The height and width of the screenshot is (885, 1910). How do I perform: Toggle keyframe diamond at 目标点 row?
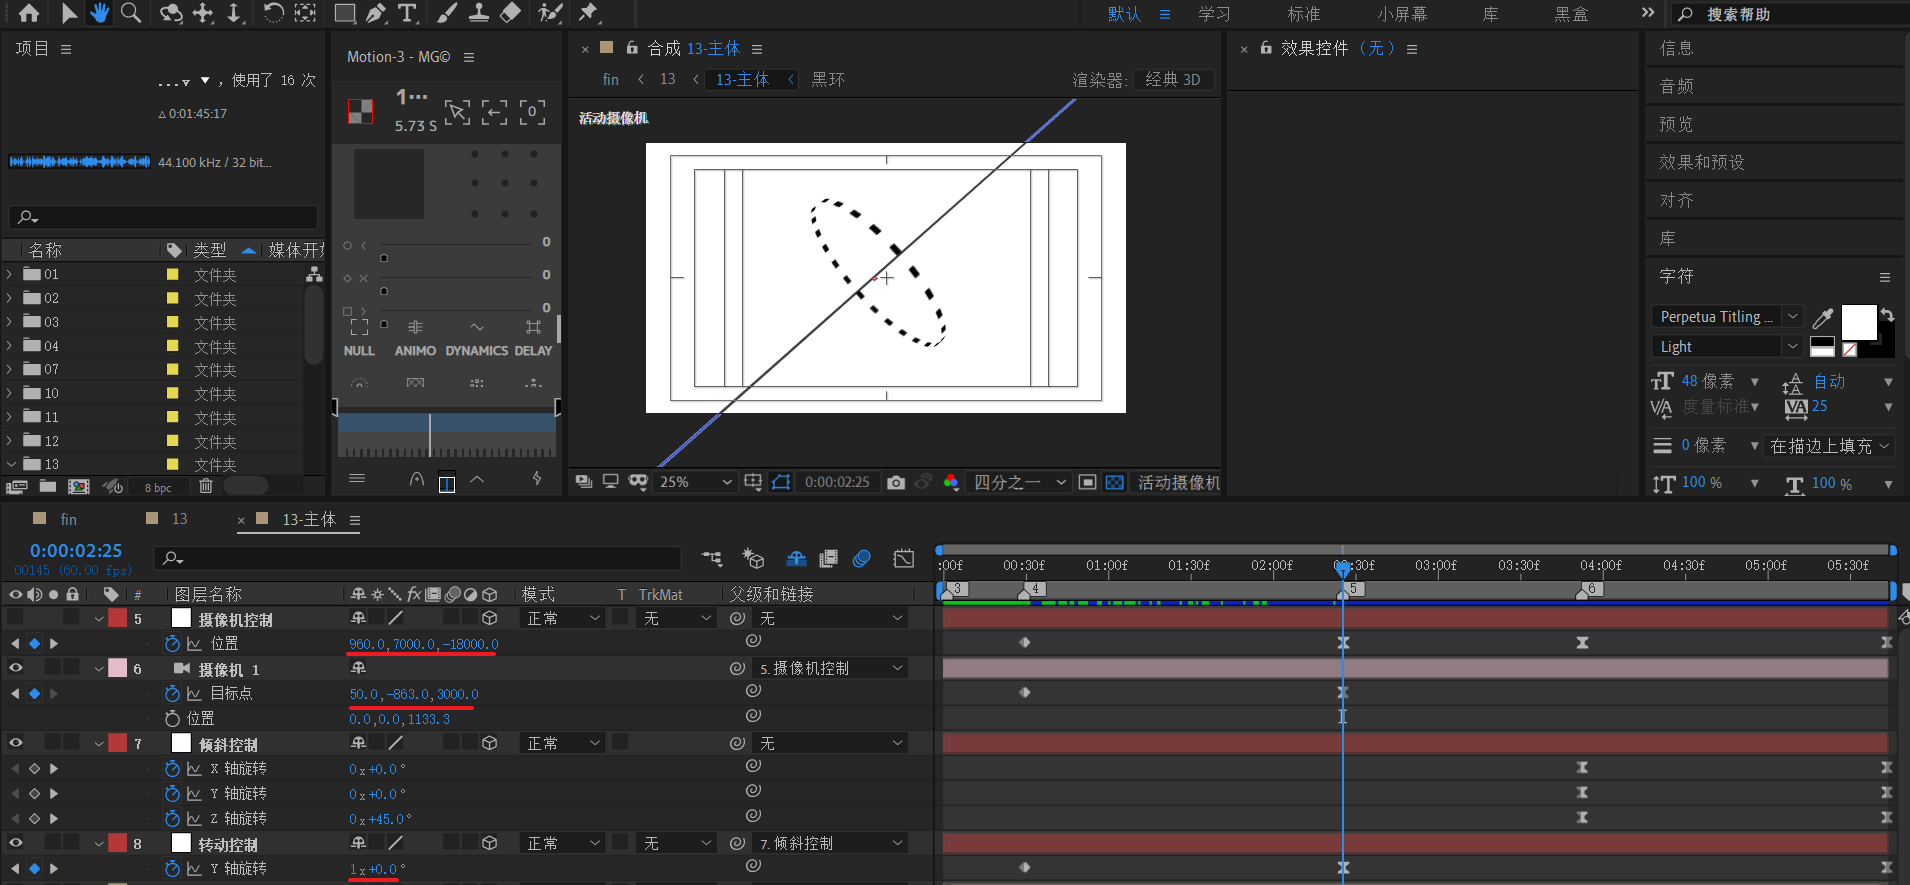coord(34,694)
